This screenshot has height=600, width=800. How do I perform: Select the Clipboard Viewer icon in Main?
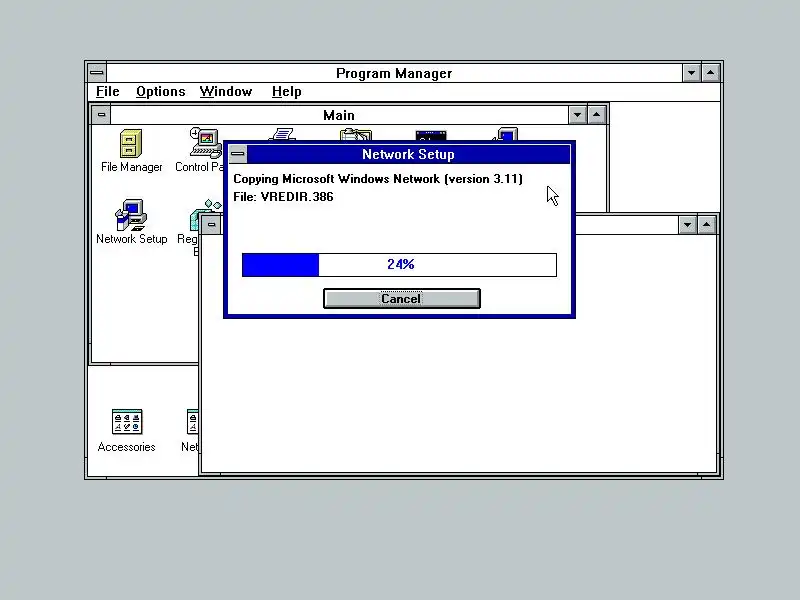[x=356, y=135]
